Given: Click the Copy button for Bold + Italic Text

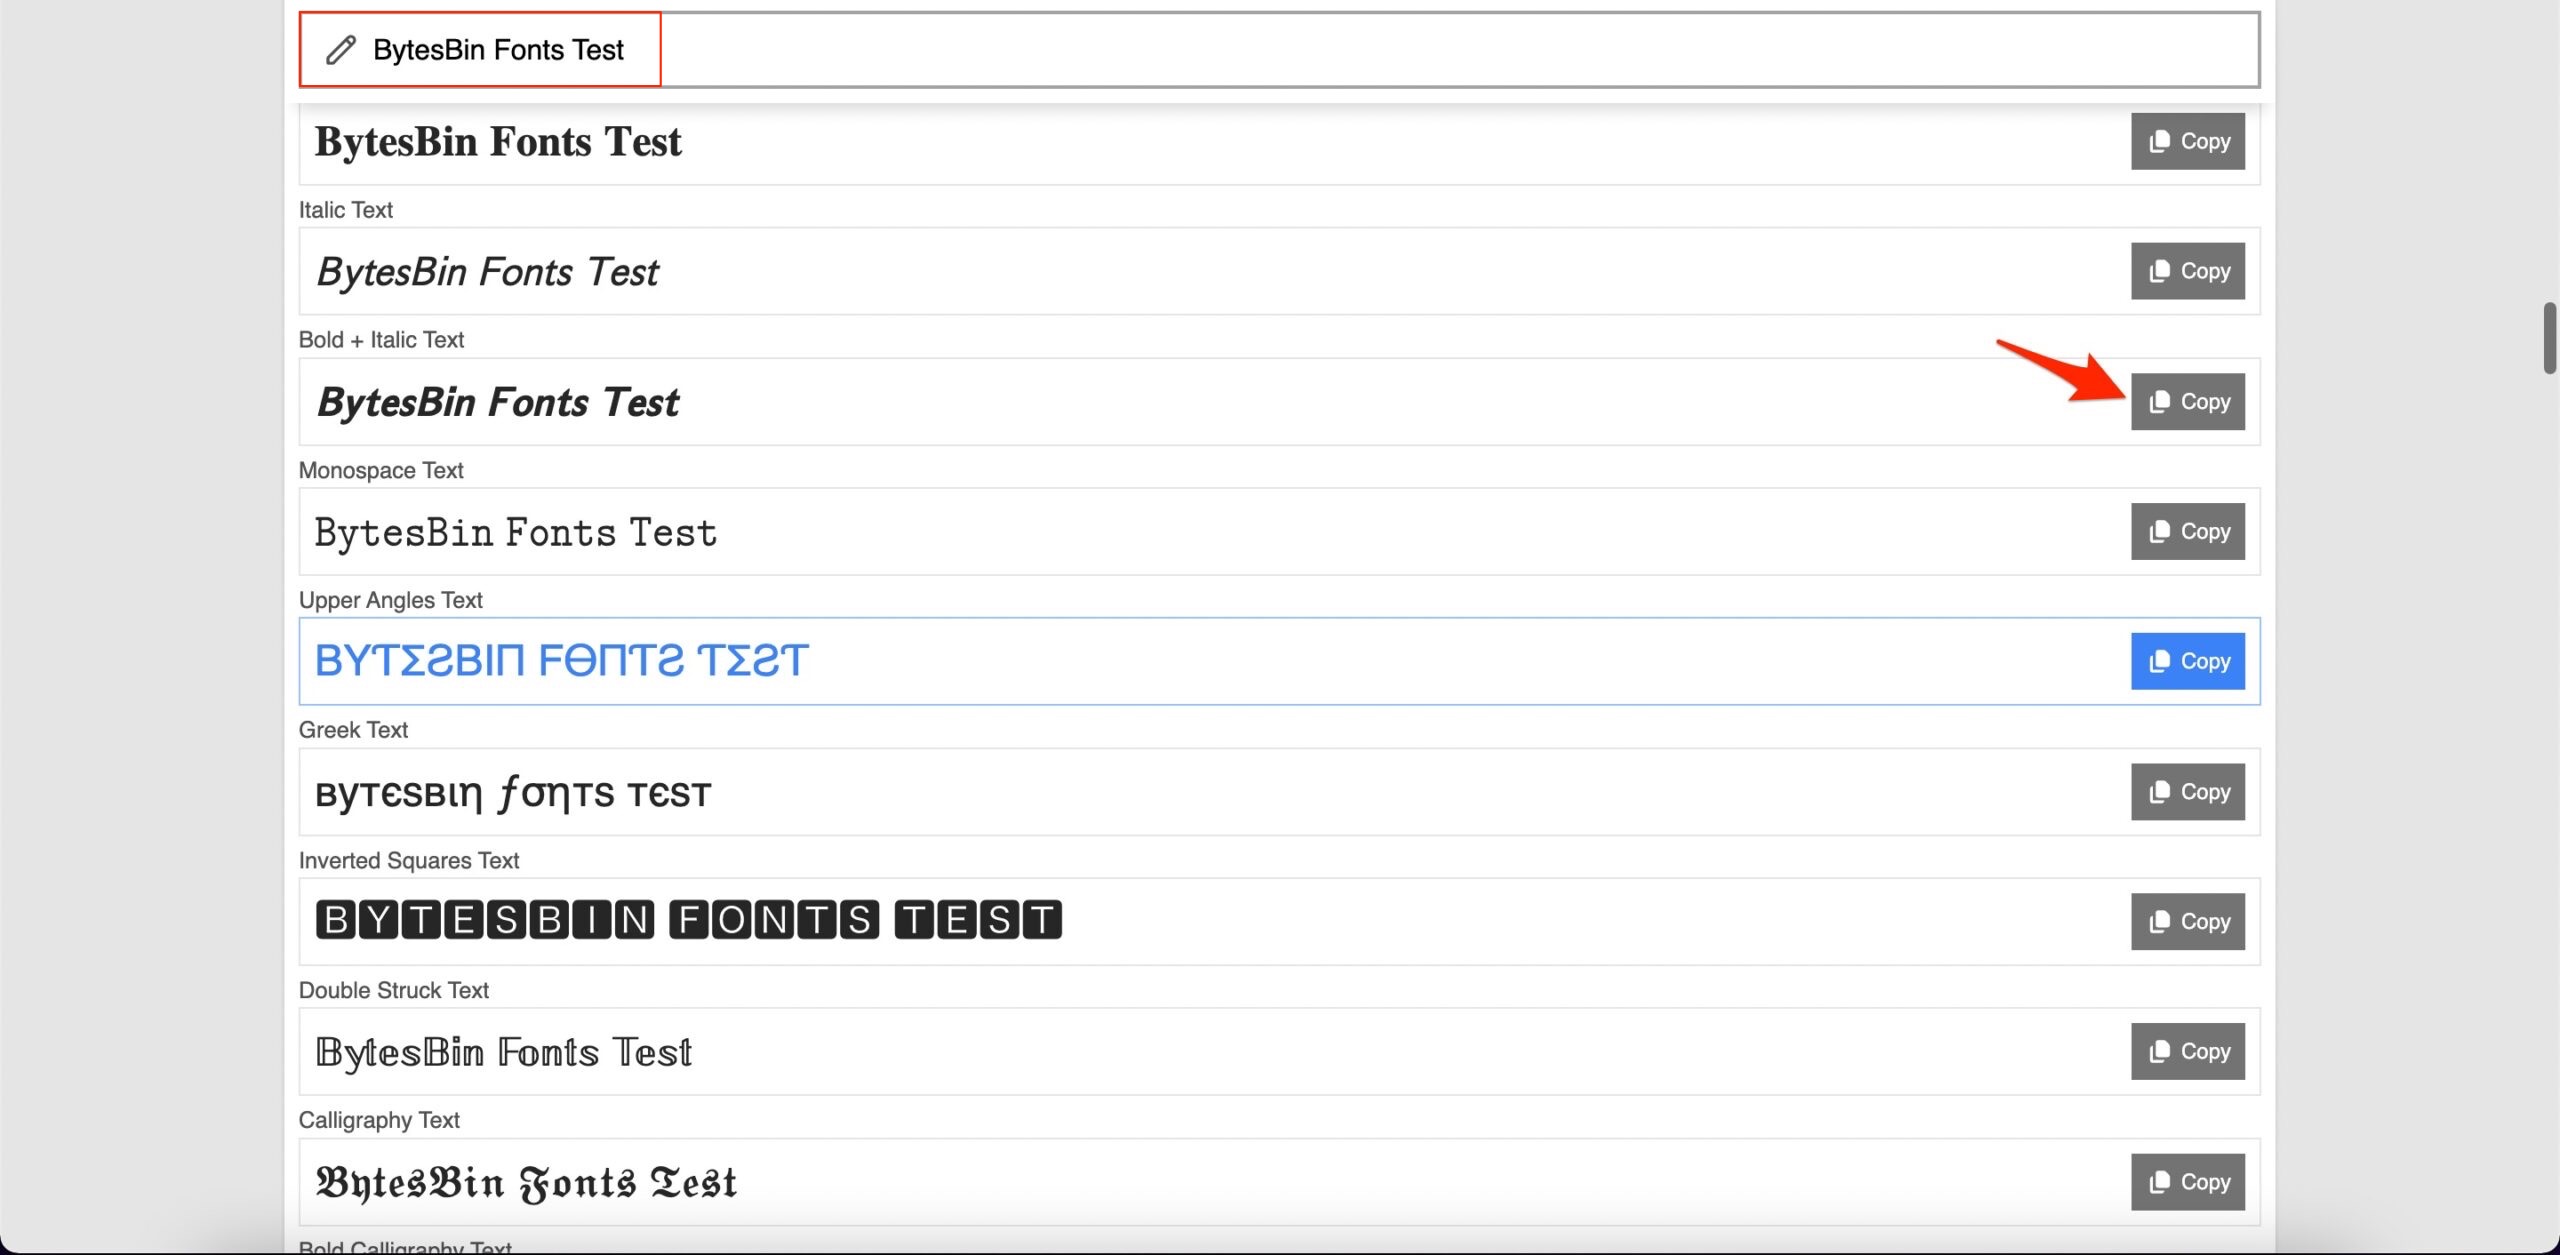Looking at the screenshot, I should coord(2188,401).
